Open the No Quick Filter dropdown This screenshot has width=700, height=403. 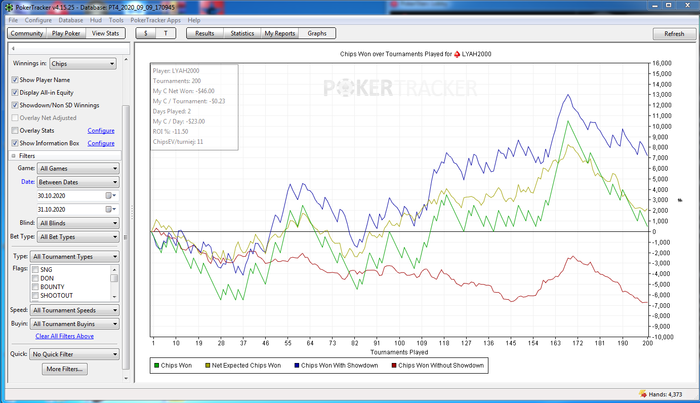(x=75, y=354)
